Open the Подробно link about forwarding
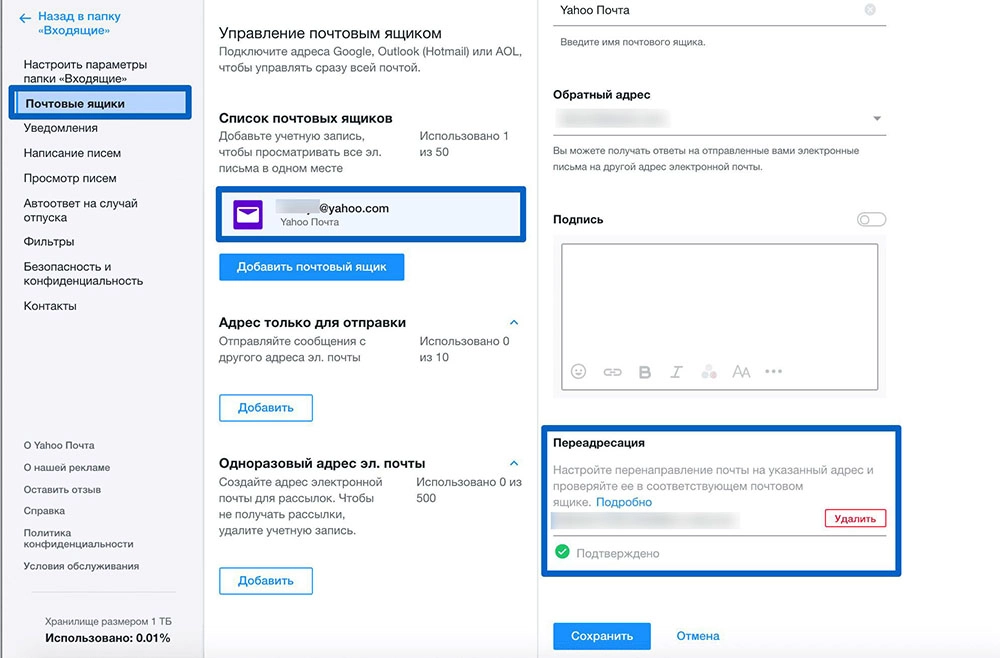This screenshot has width=1000, height=658. tap(624, 502)
